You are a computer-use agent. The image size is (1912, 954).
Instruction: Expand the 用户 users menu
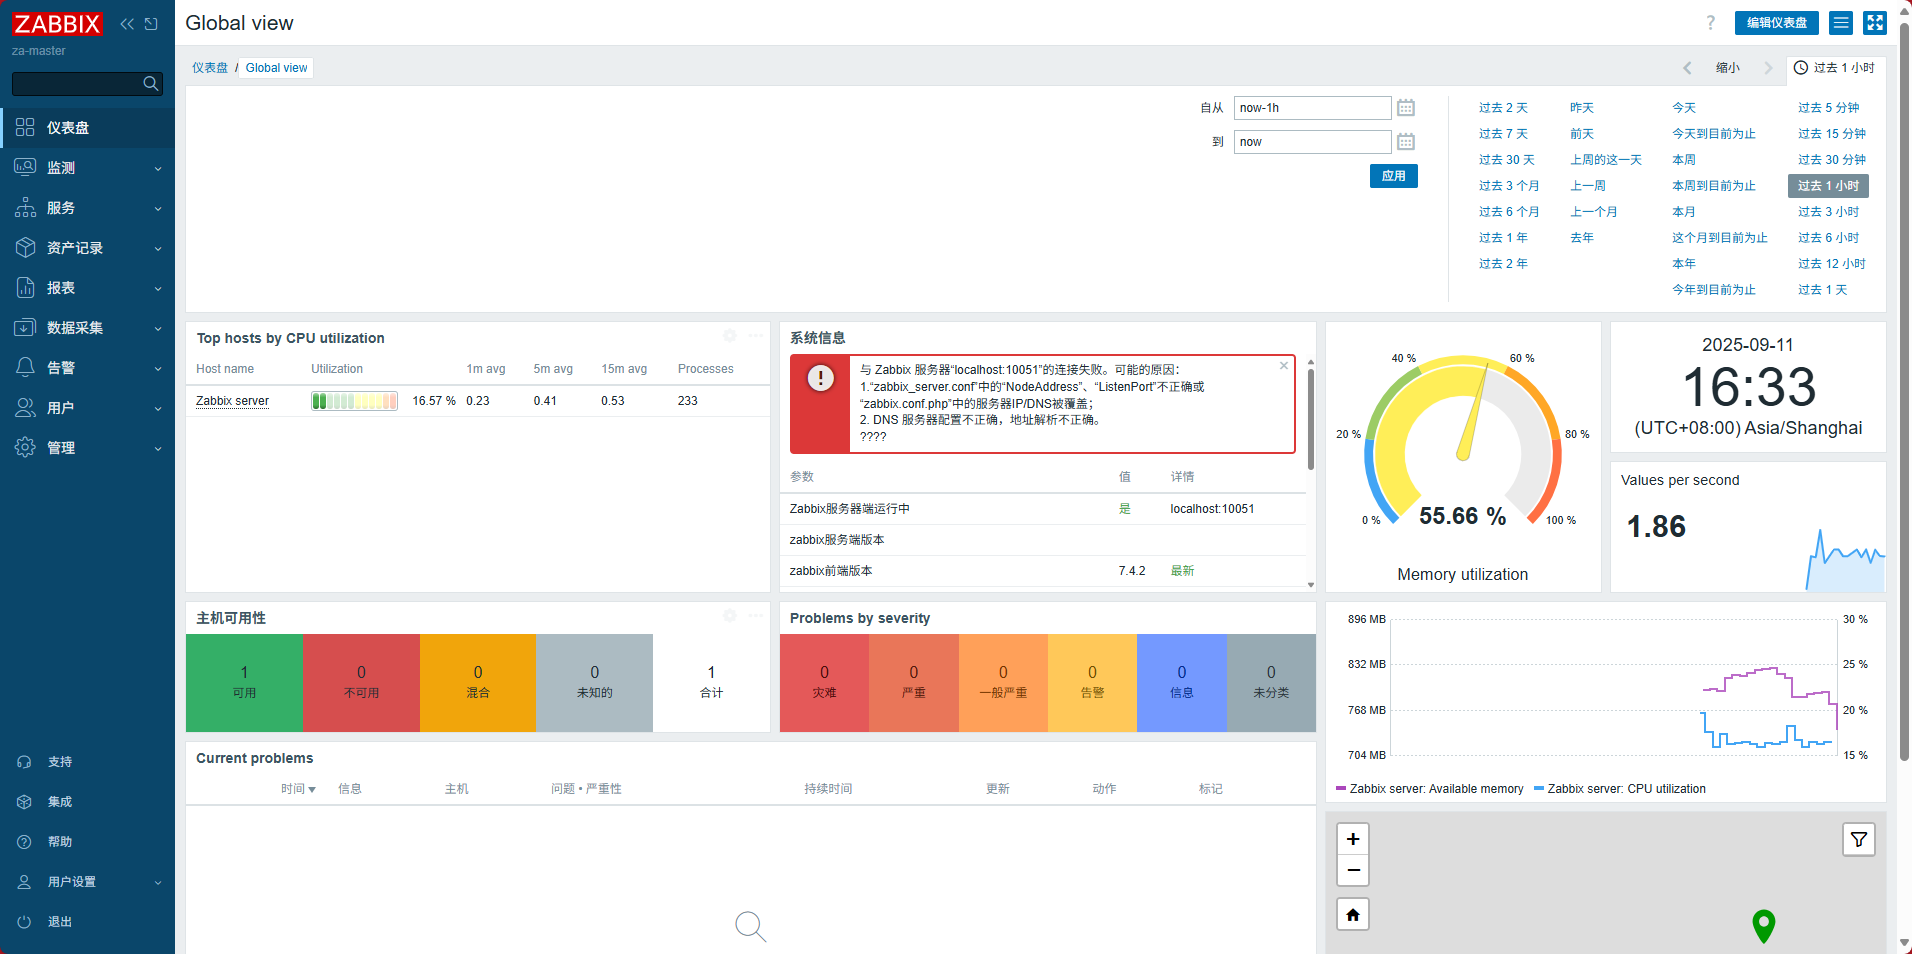click(87, 408)
